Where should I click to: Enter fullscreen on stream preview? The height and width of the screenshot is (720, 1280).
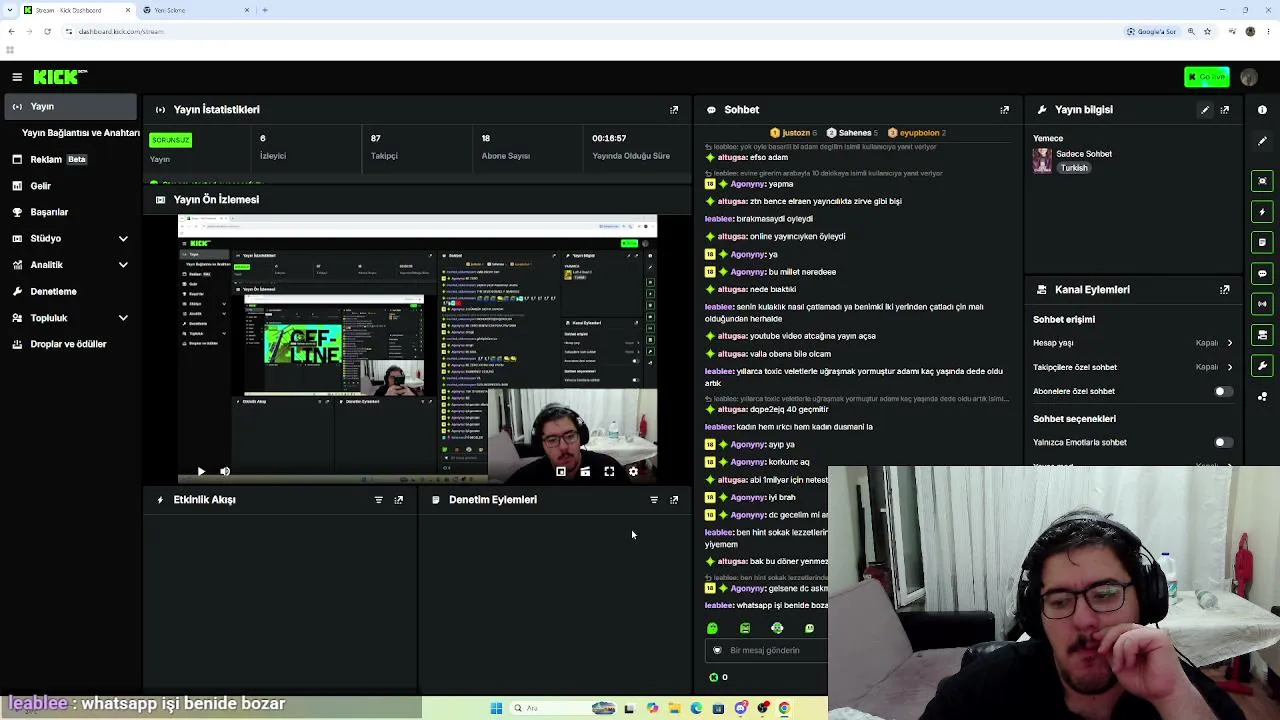[609, 471]
